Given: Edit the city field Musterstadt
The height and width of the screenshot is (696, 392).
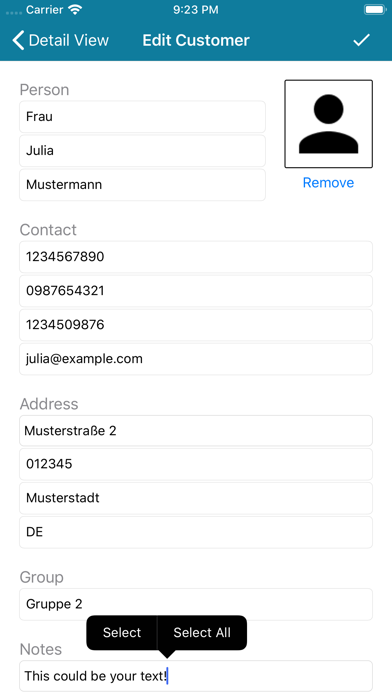Looking at the screenshot, I should 196,498.
